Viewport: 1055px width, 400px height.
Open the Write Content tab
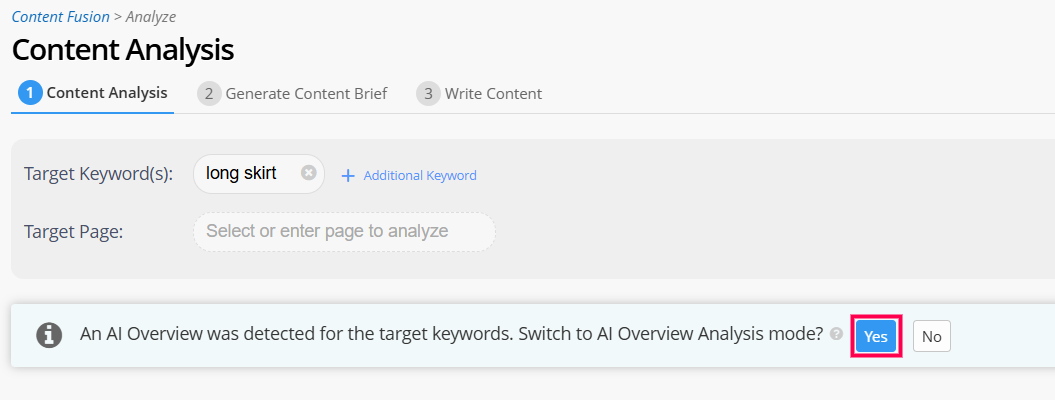click(x=493, y=94)
